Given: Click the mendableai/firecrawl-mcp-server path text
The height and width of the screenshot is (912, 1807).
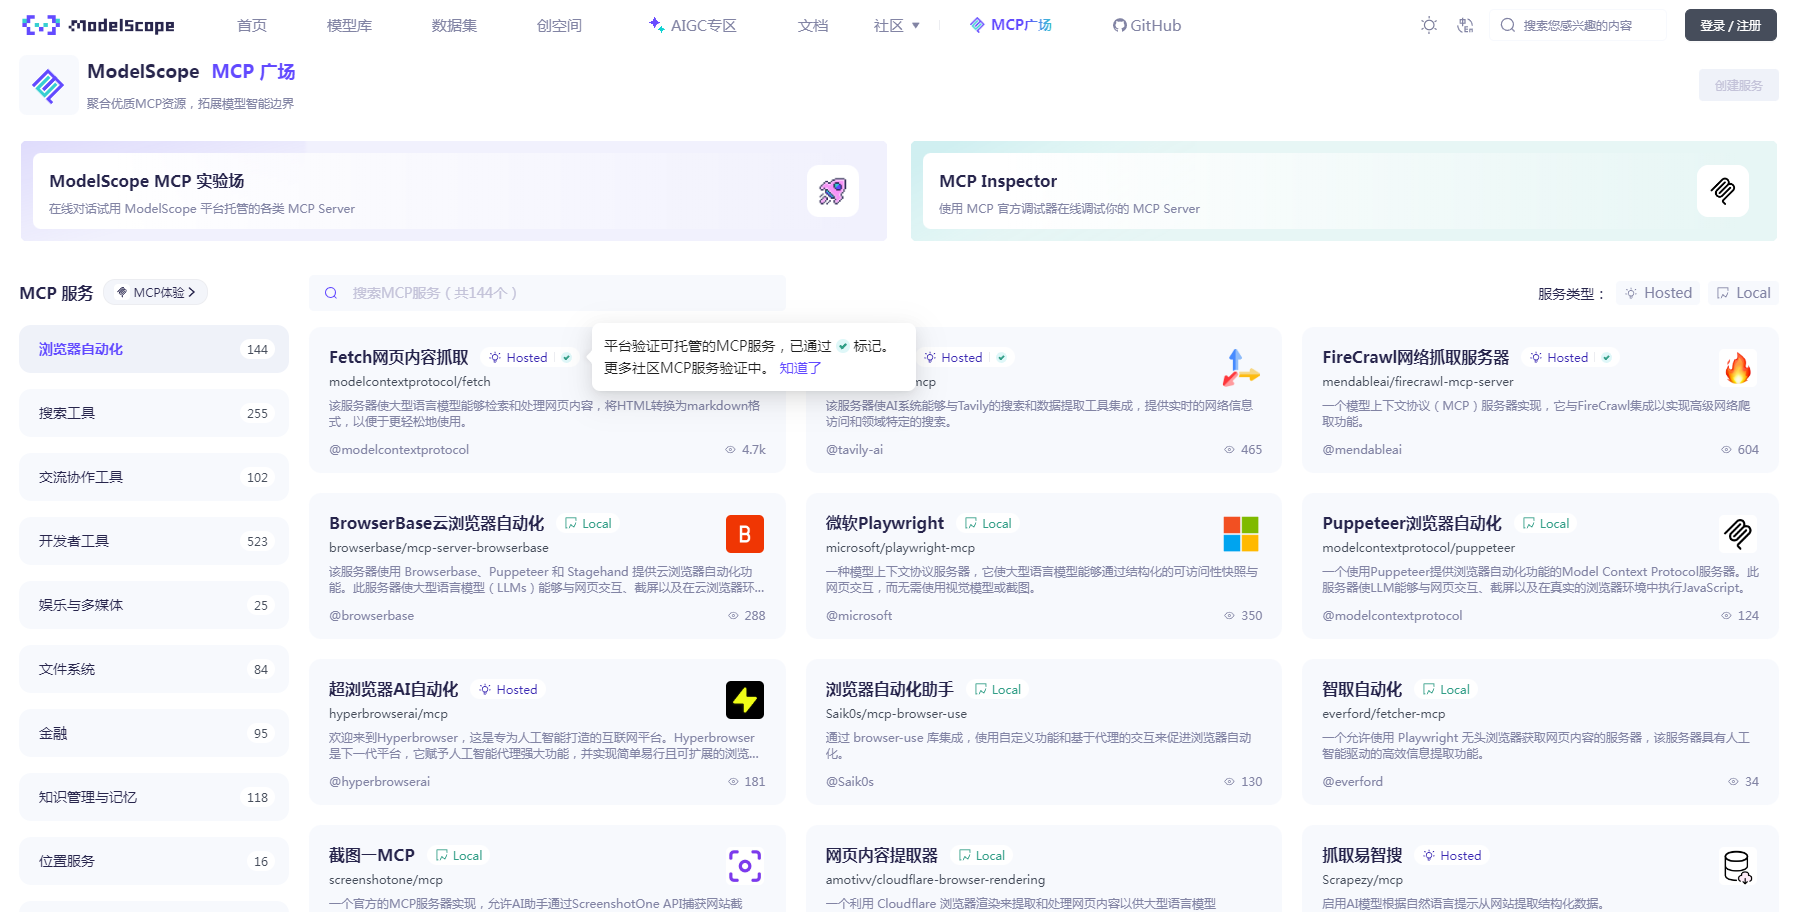Looking at the screenshot, I should tap(1417, 382).
